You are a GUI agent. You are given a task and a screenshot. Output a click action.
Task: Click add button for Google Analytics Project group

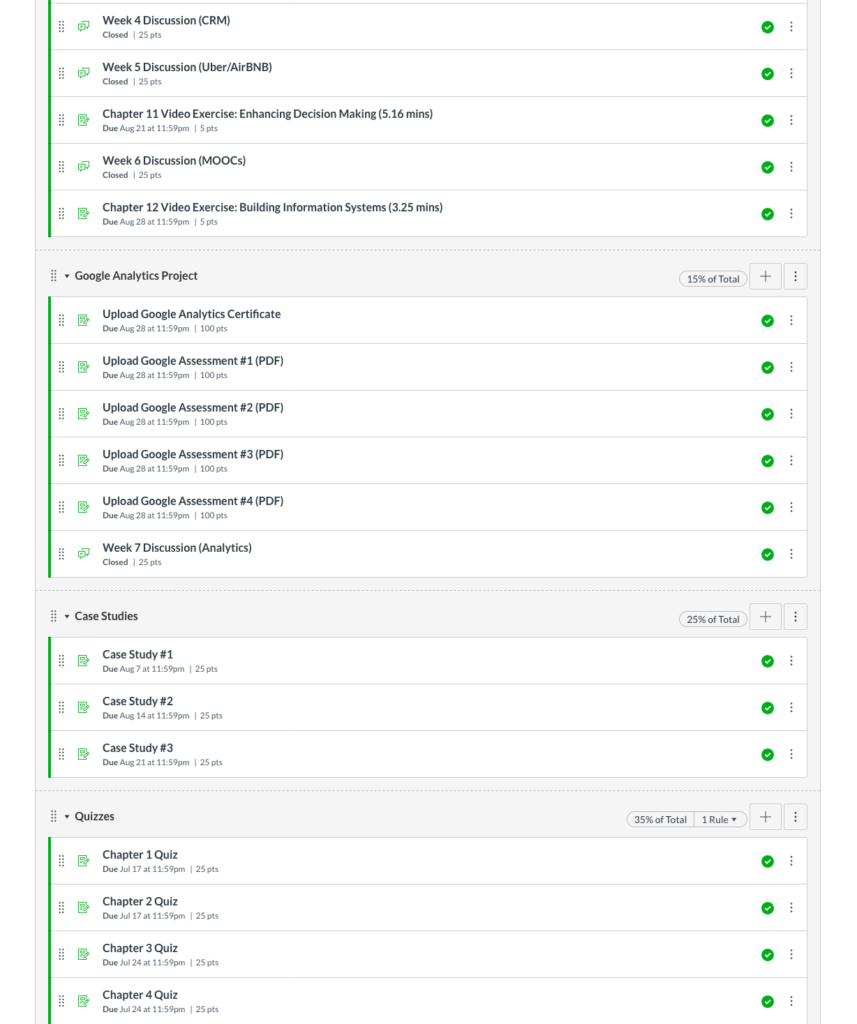[x=765, y=277]
